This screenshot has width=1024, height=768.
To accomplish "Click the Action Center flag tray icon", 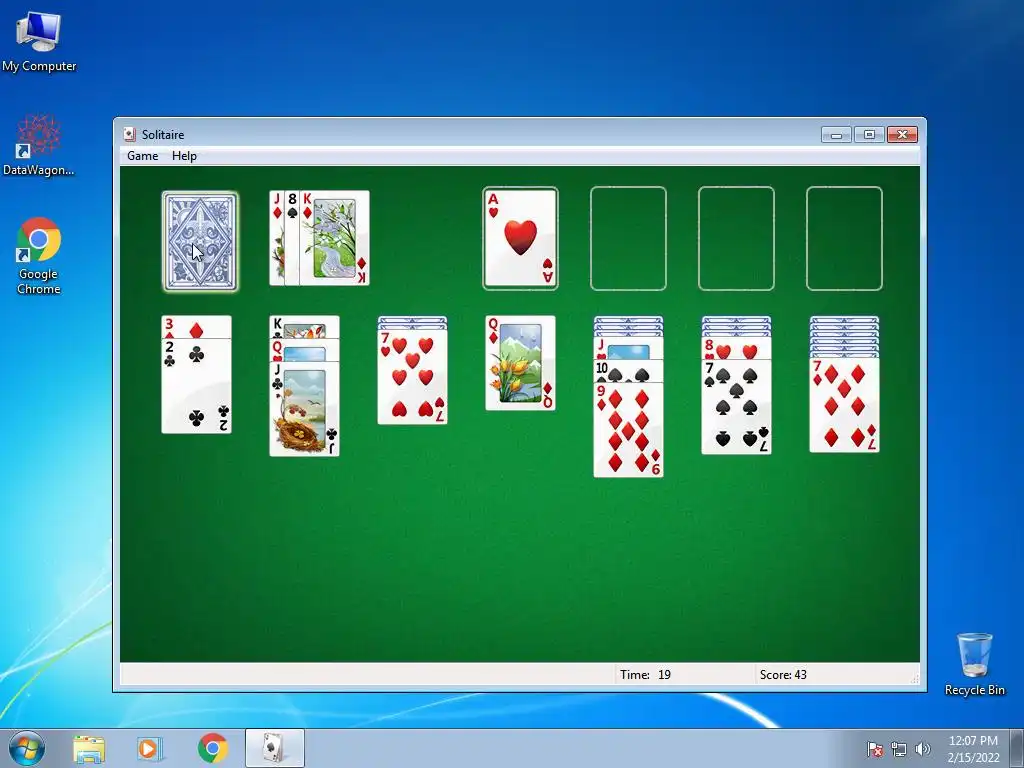I will [x=874, y=749].
